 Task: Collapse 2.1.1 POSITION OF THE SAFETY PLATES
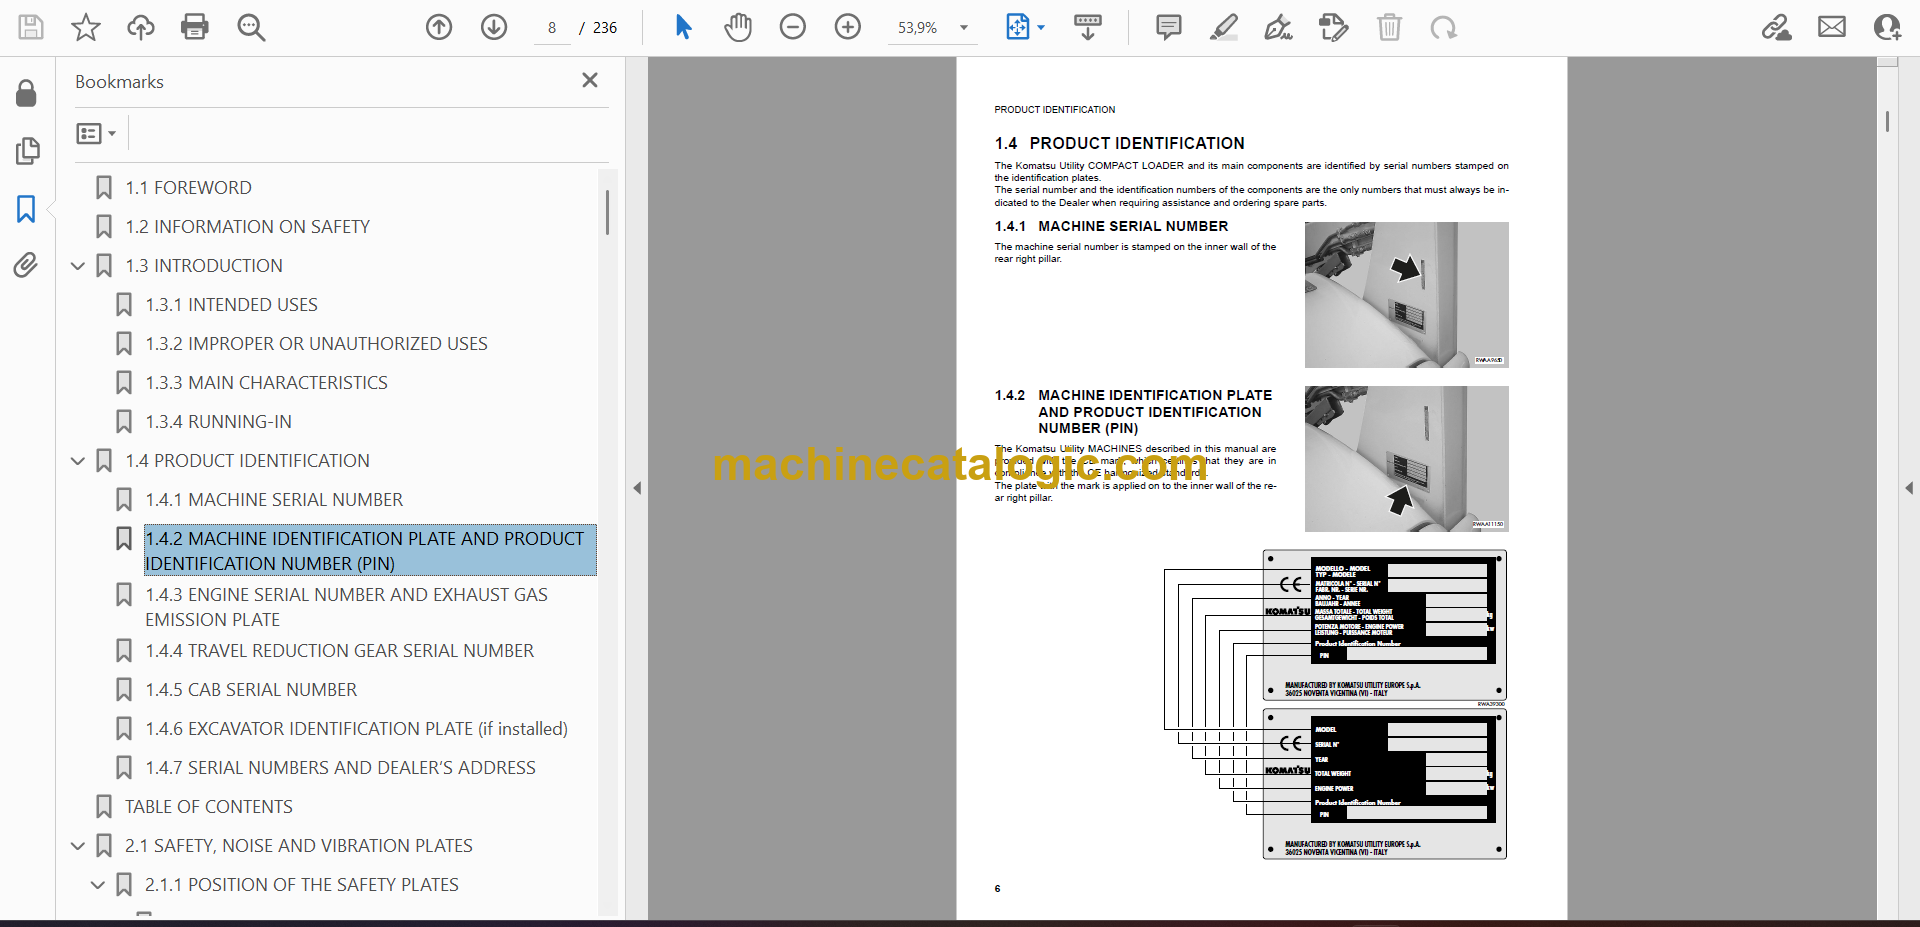click(x=98, y=885)
